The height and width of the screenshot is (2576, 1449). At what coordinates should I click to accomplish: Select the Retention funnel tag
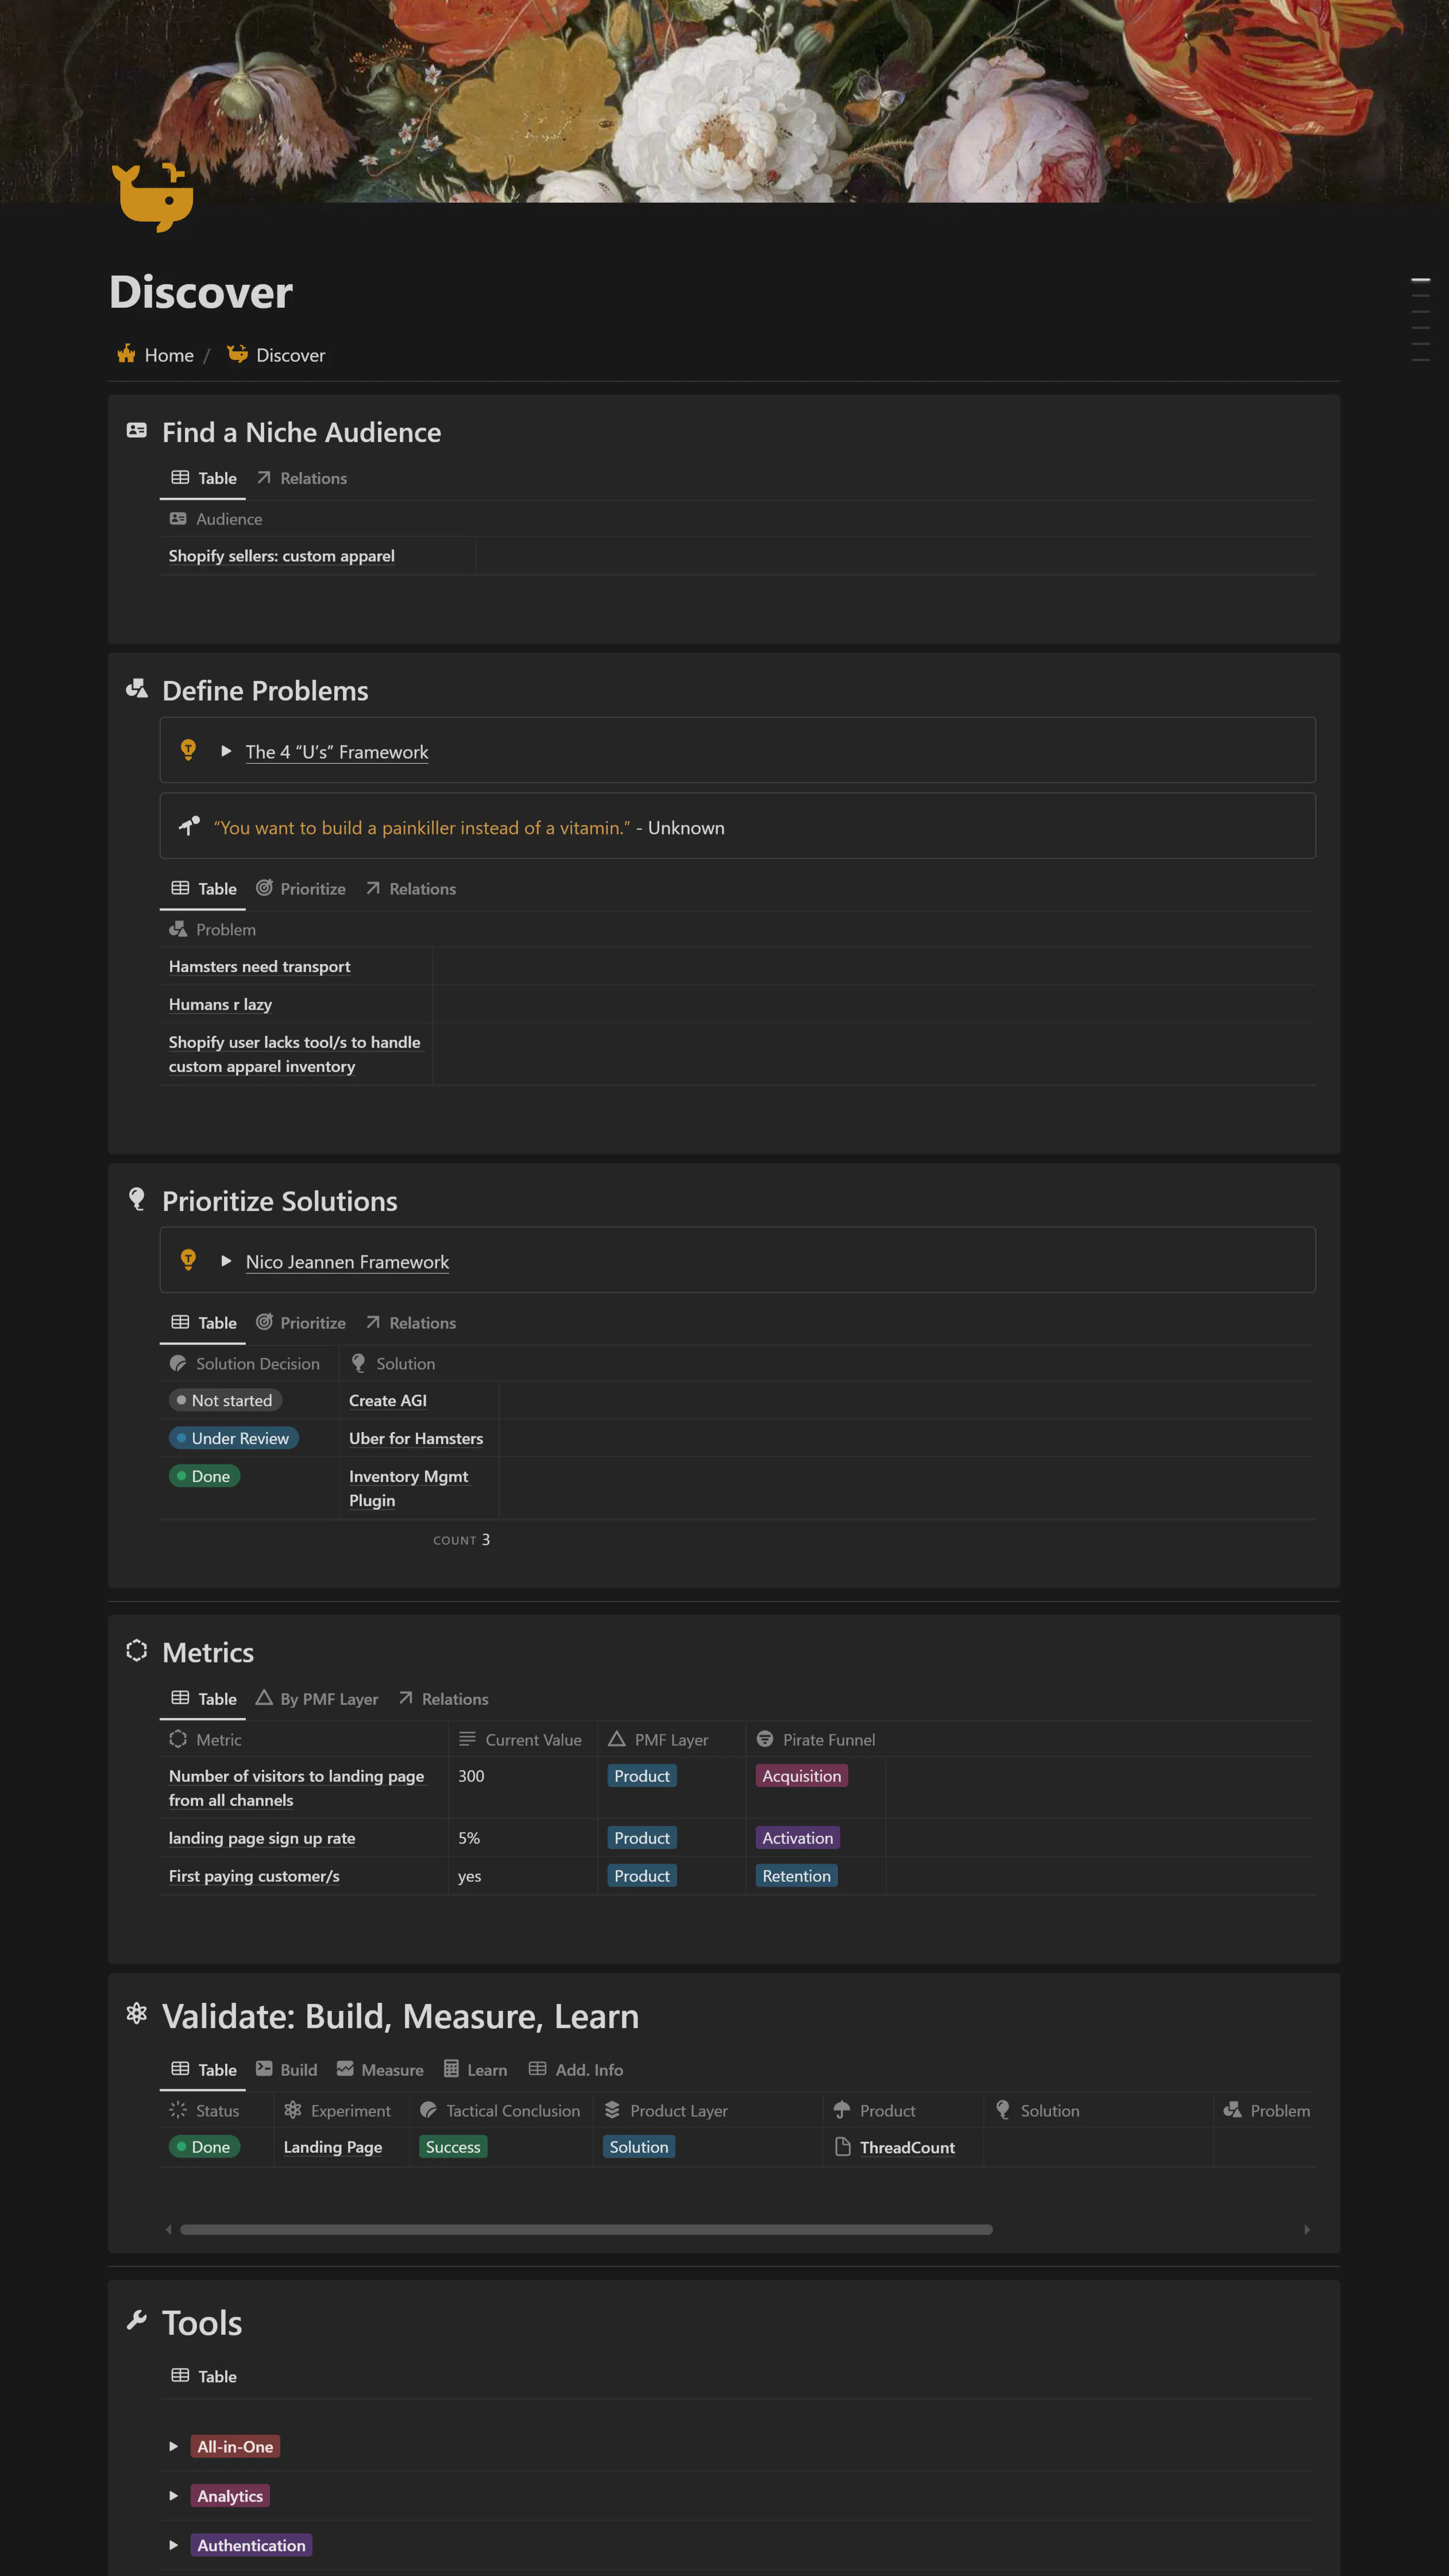796,1876
